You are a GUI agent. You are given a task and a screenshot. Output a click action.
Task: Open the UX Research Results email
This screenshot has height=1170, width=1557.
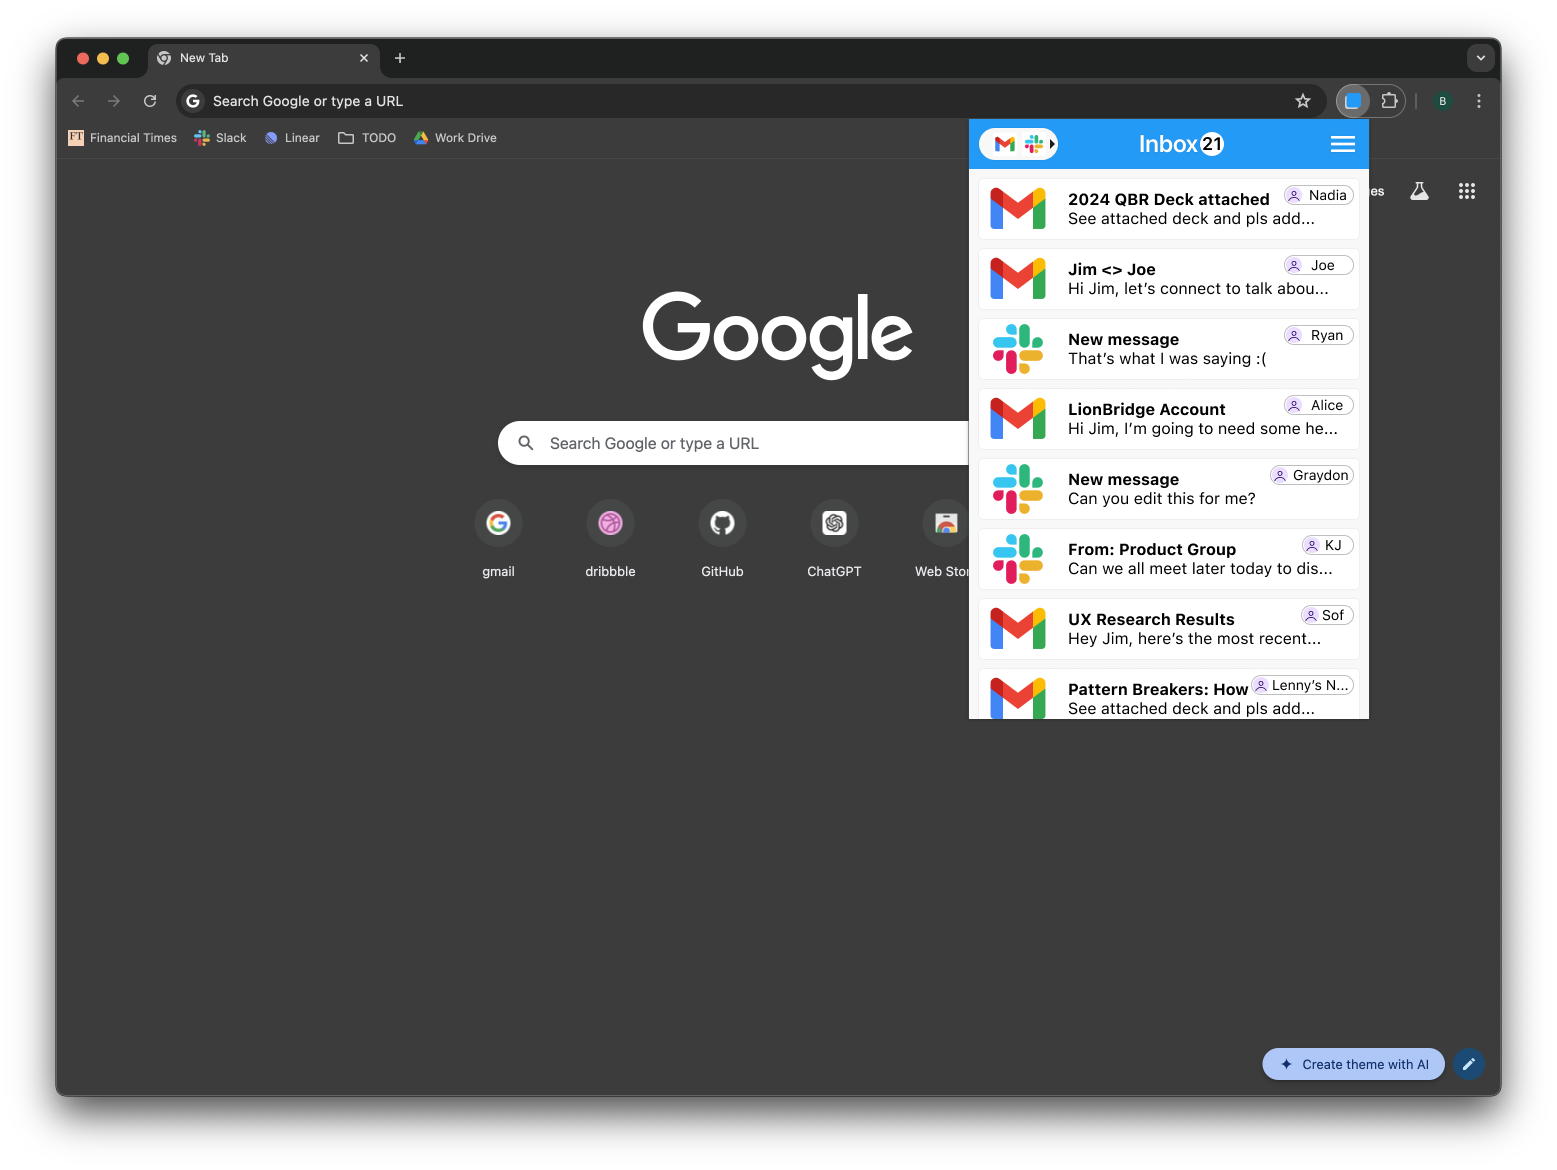point(1169,629)
